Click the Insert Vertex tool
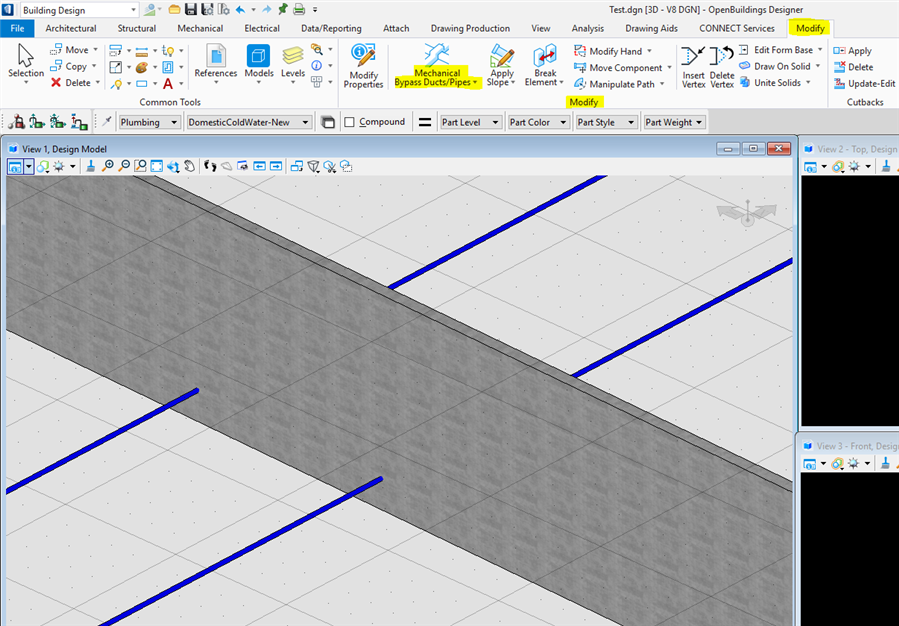899x626 pixels. (693, 66)
